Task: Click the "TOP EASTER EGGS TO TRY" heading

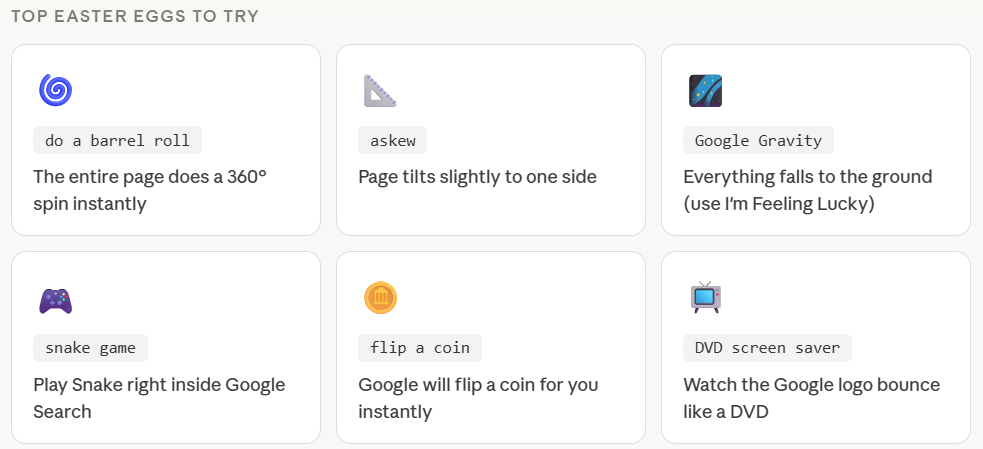Action: (135, 16)
